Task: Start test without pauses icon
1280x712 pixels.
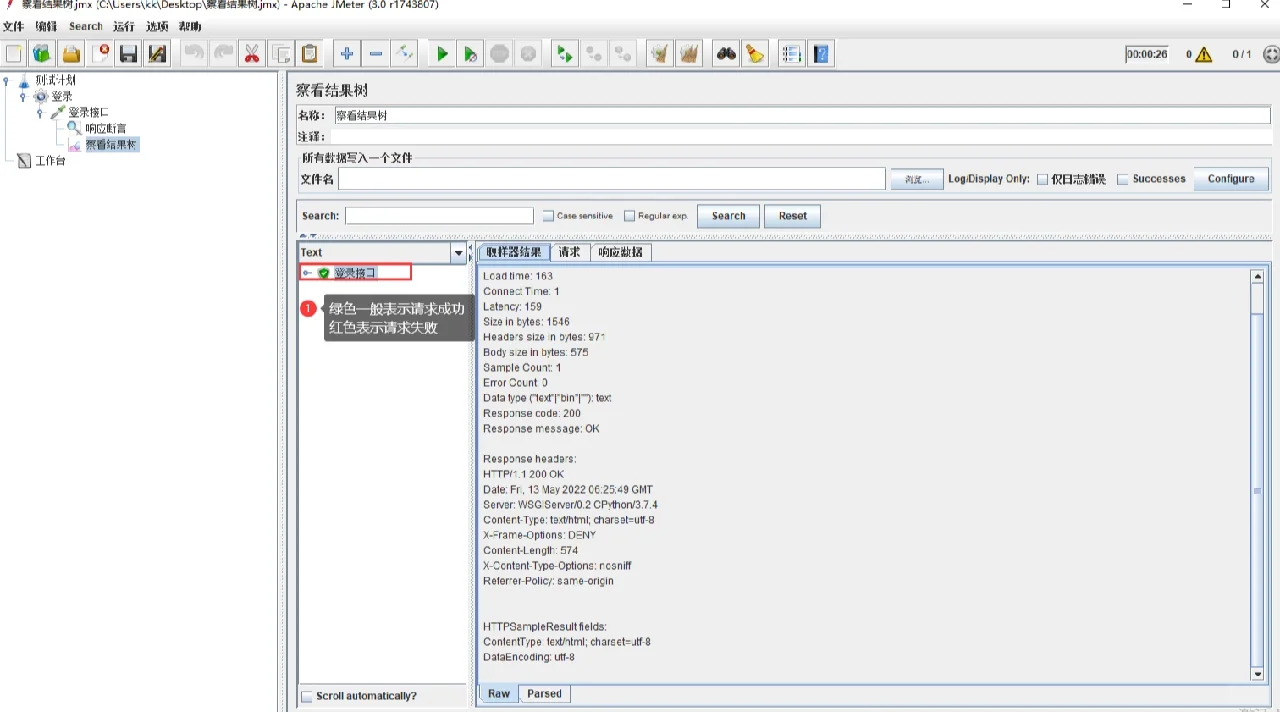Action: pyautogui.click(x=470, y=54)
